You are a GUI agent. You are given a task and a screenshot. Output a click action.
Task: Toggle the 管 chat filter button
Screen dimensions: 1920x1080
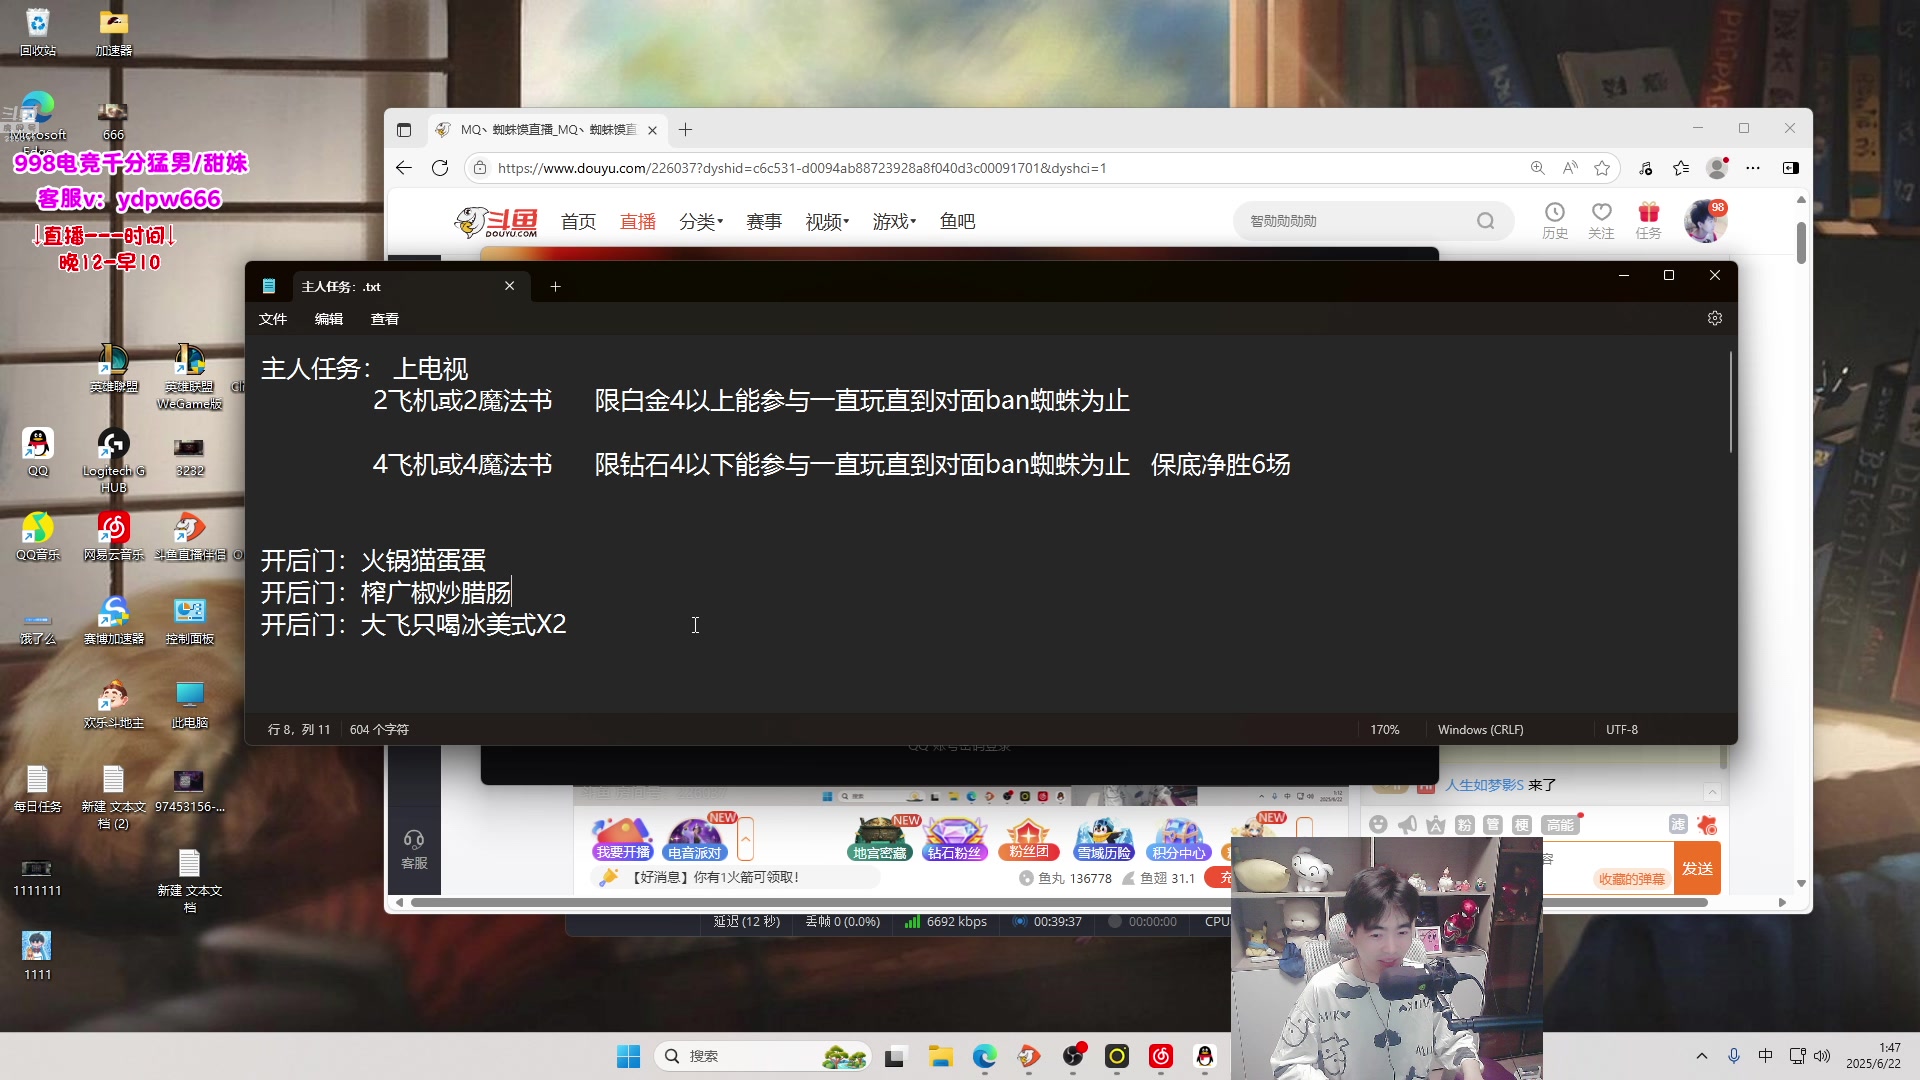click(x=1493, y=825)
